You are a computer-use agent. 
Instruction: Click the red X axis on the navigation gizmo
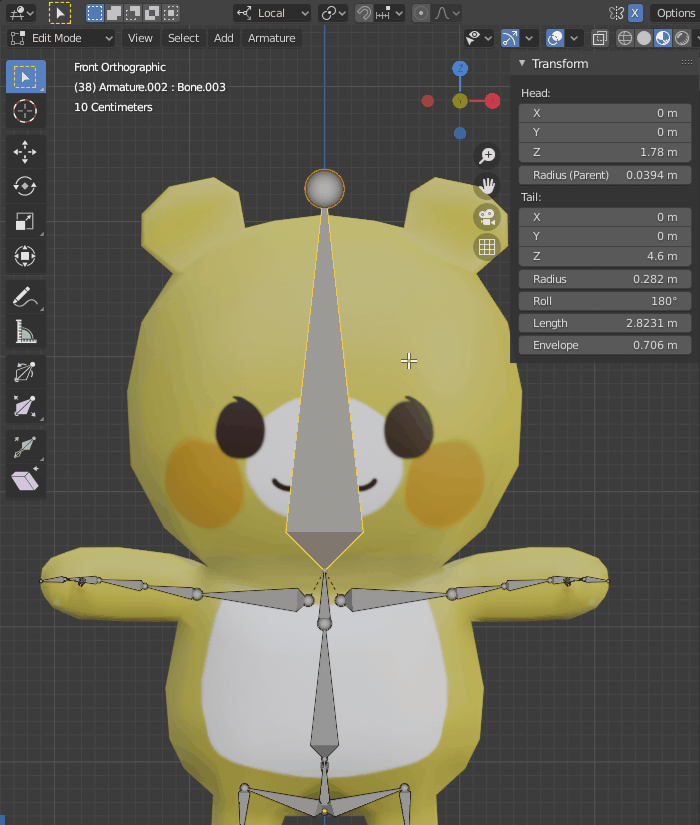click(x=492, y=100)
